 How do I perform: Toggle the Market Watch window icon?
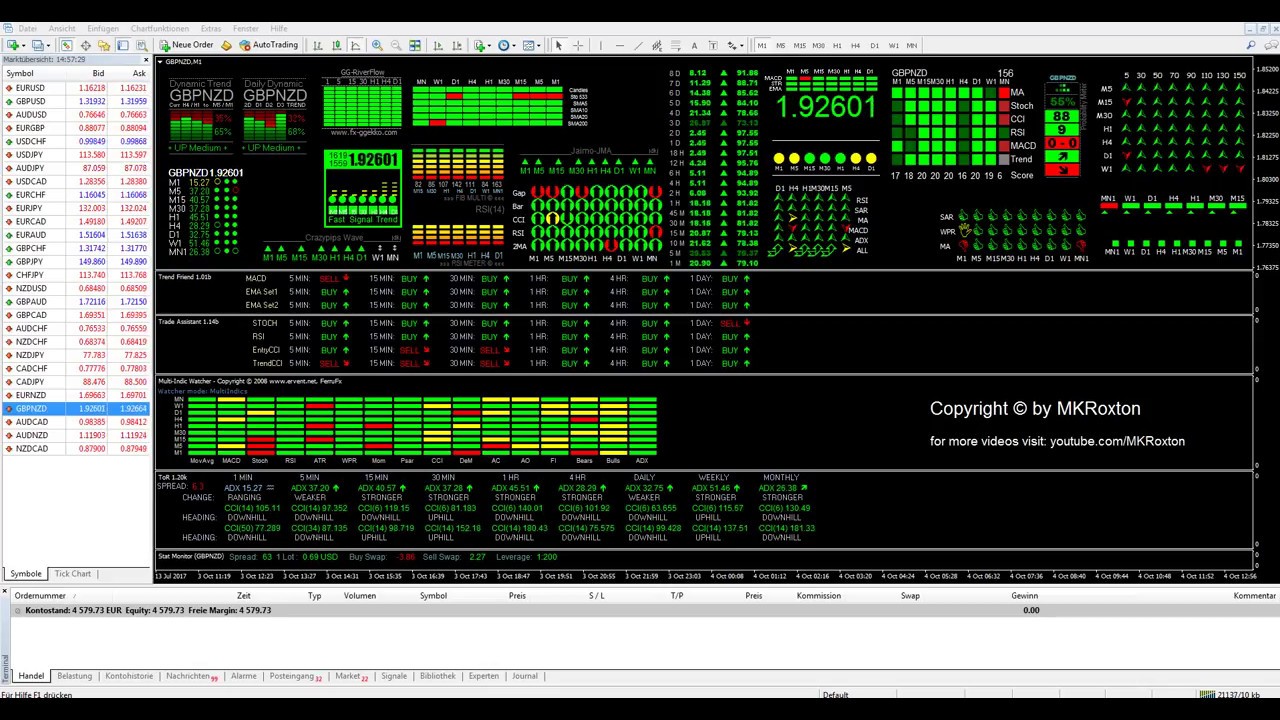pyautogui.click(x=66, y=45)
